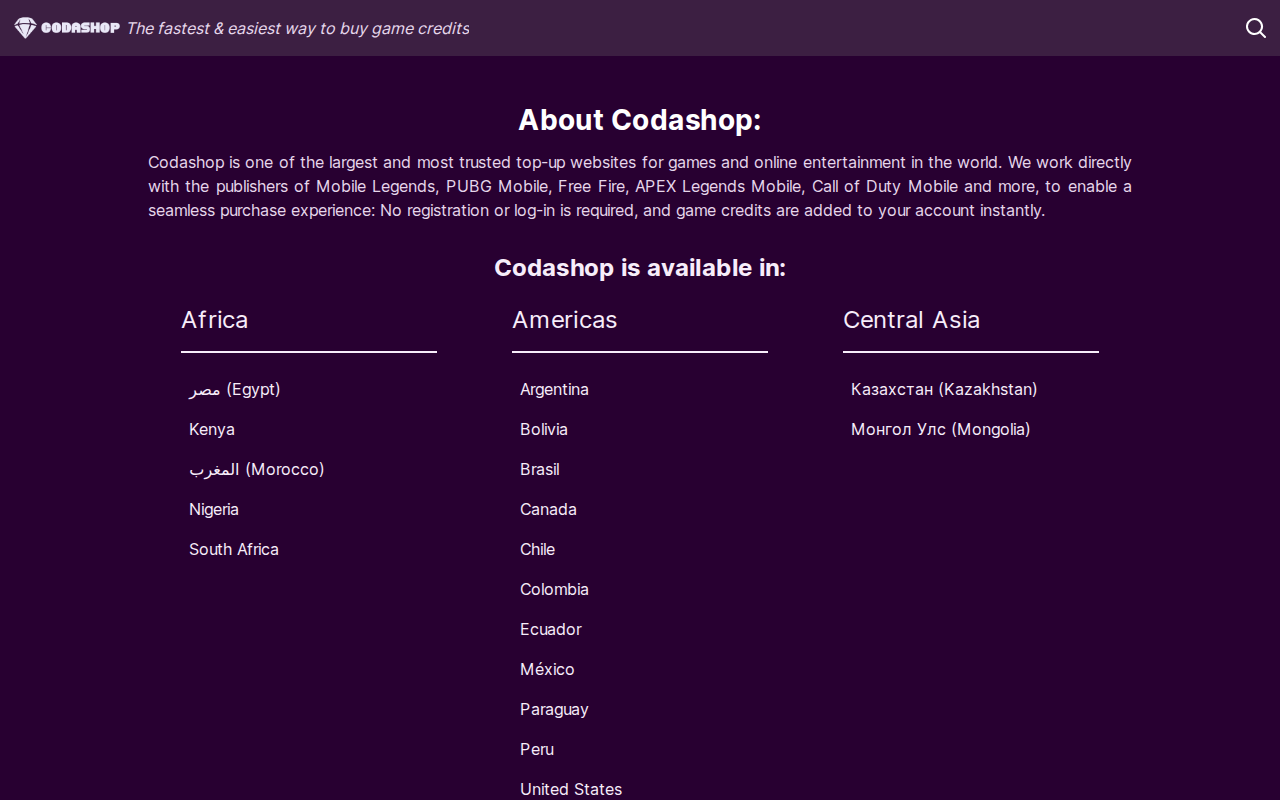Choose Nigeria in Africa list

[214, 509]
